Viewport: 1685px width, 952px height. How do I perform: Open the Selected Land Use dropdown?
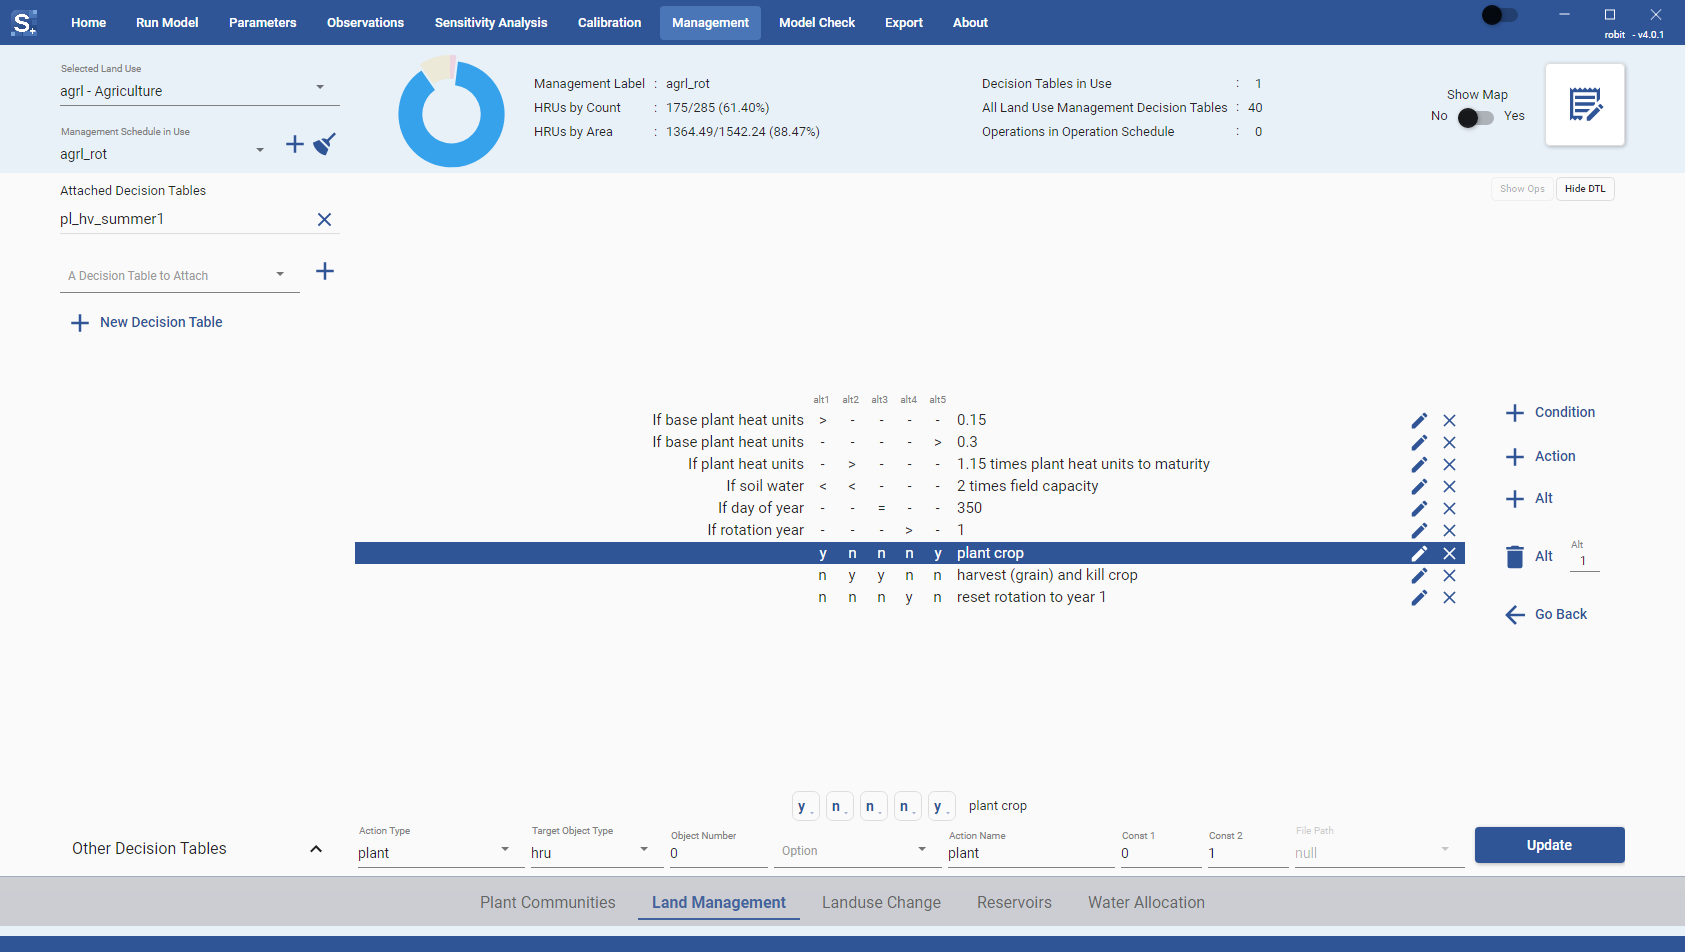200,91
